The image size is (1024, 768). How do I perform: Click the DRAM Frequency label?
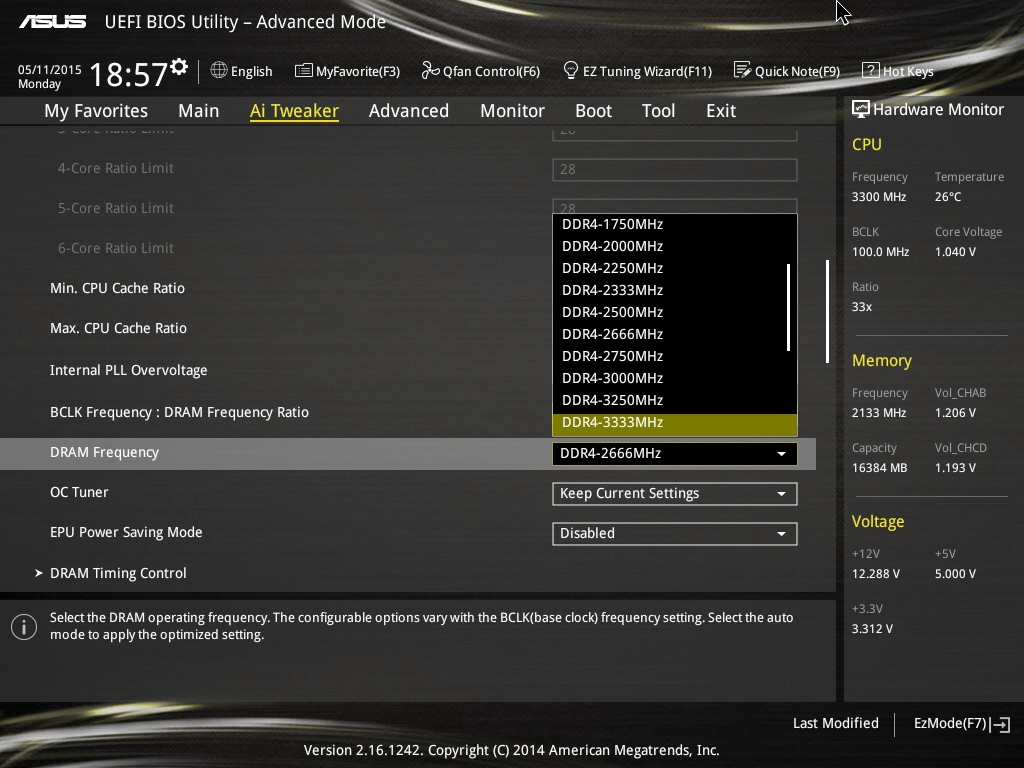pyautogui.click(x=104, y=453)
